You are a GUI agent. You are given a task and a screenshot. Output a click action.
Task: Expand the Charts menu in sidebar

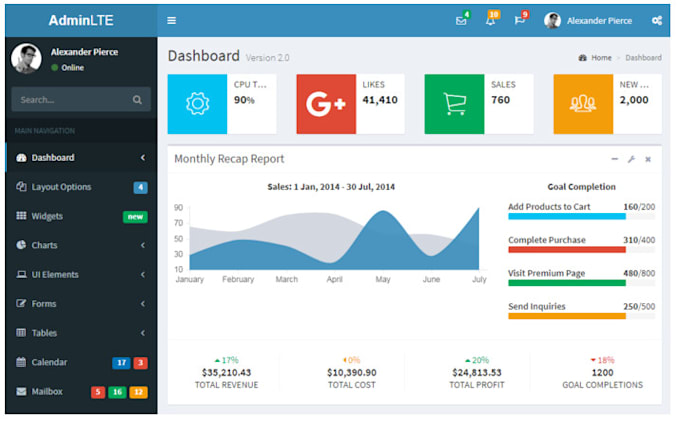[81, 245]
